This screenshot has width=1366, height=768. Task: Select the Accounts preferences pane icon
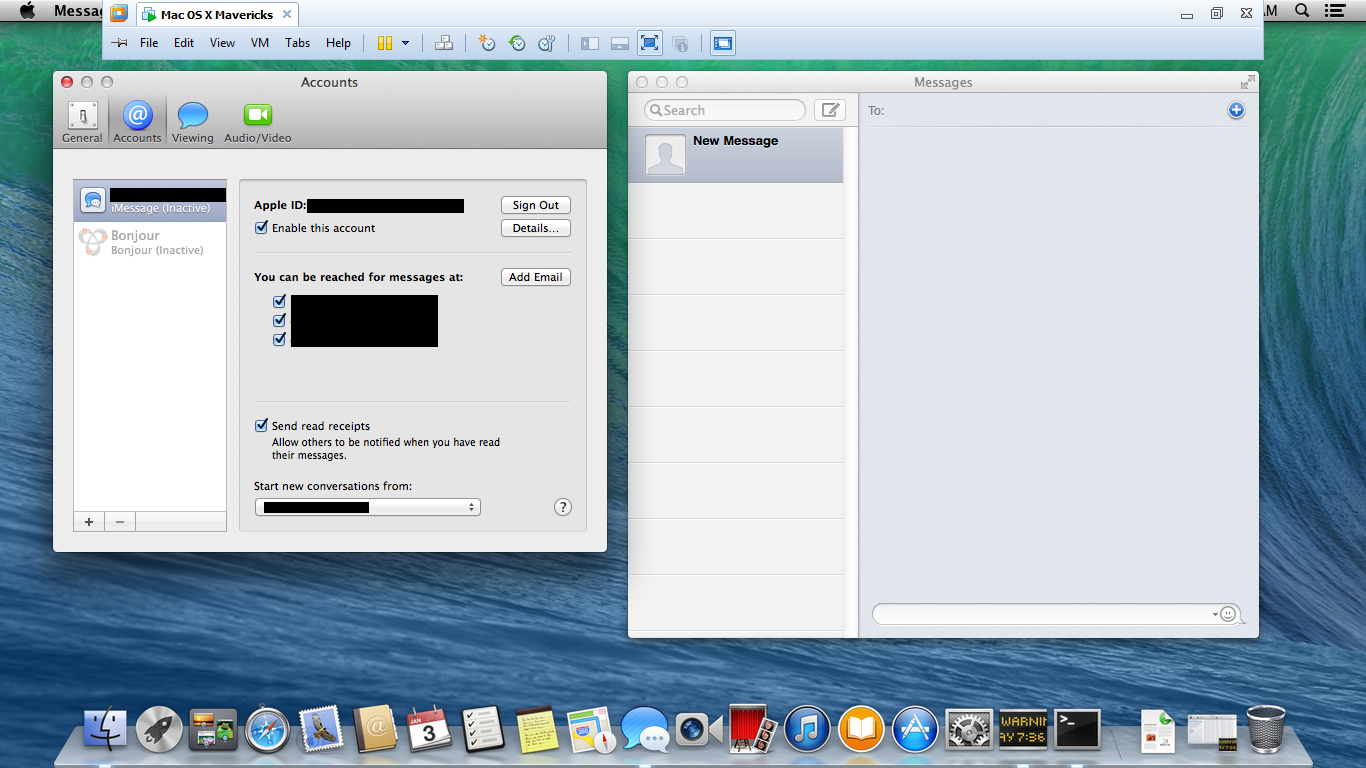[137, 122]
